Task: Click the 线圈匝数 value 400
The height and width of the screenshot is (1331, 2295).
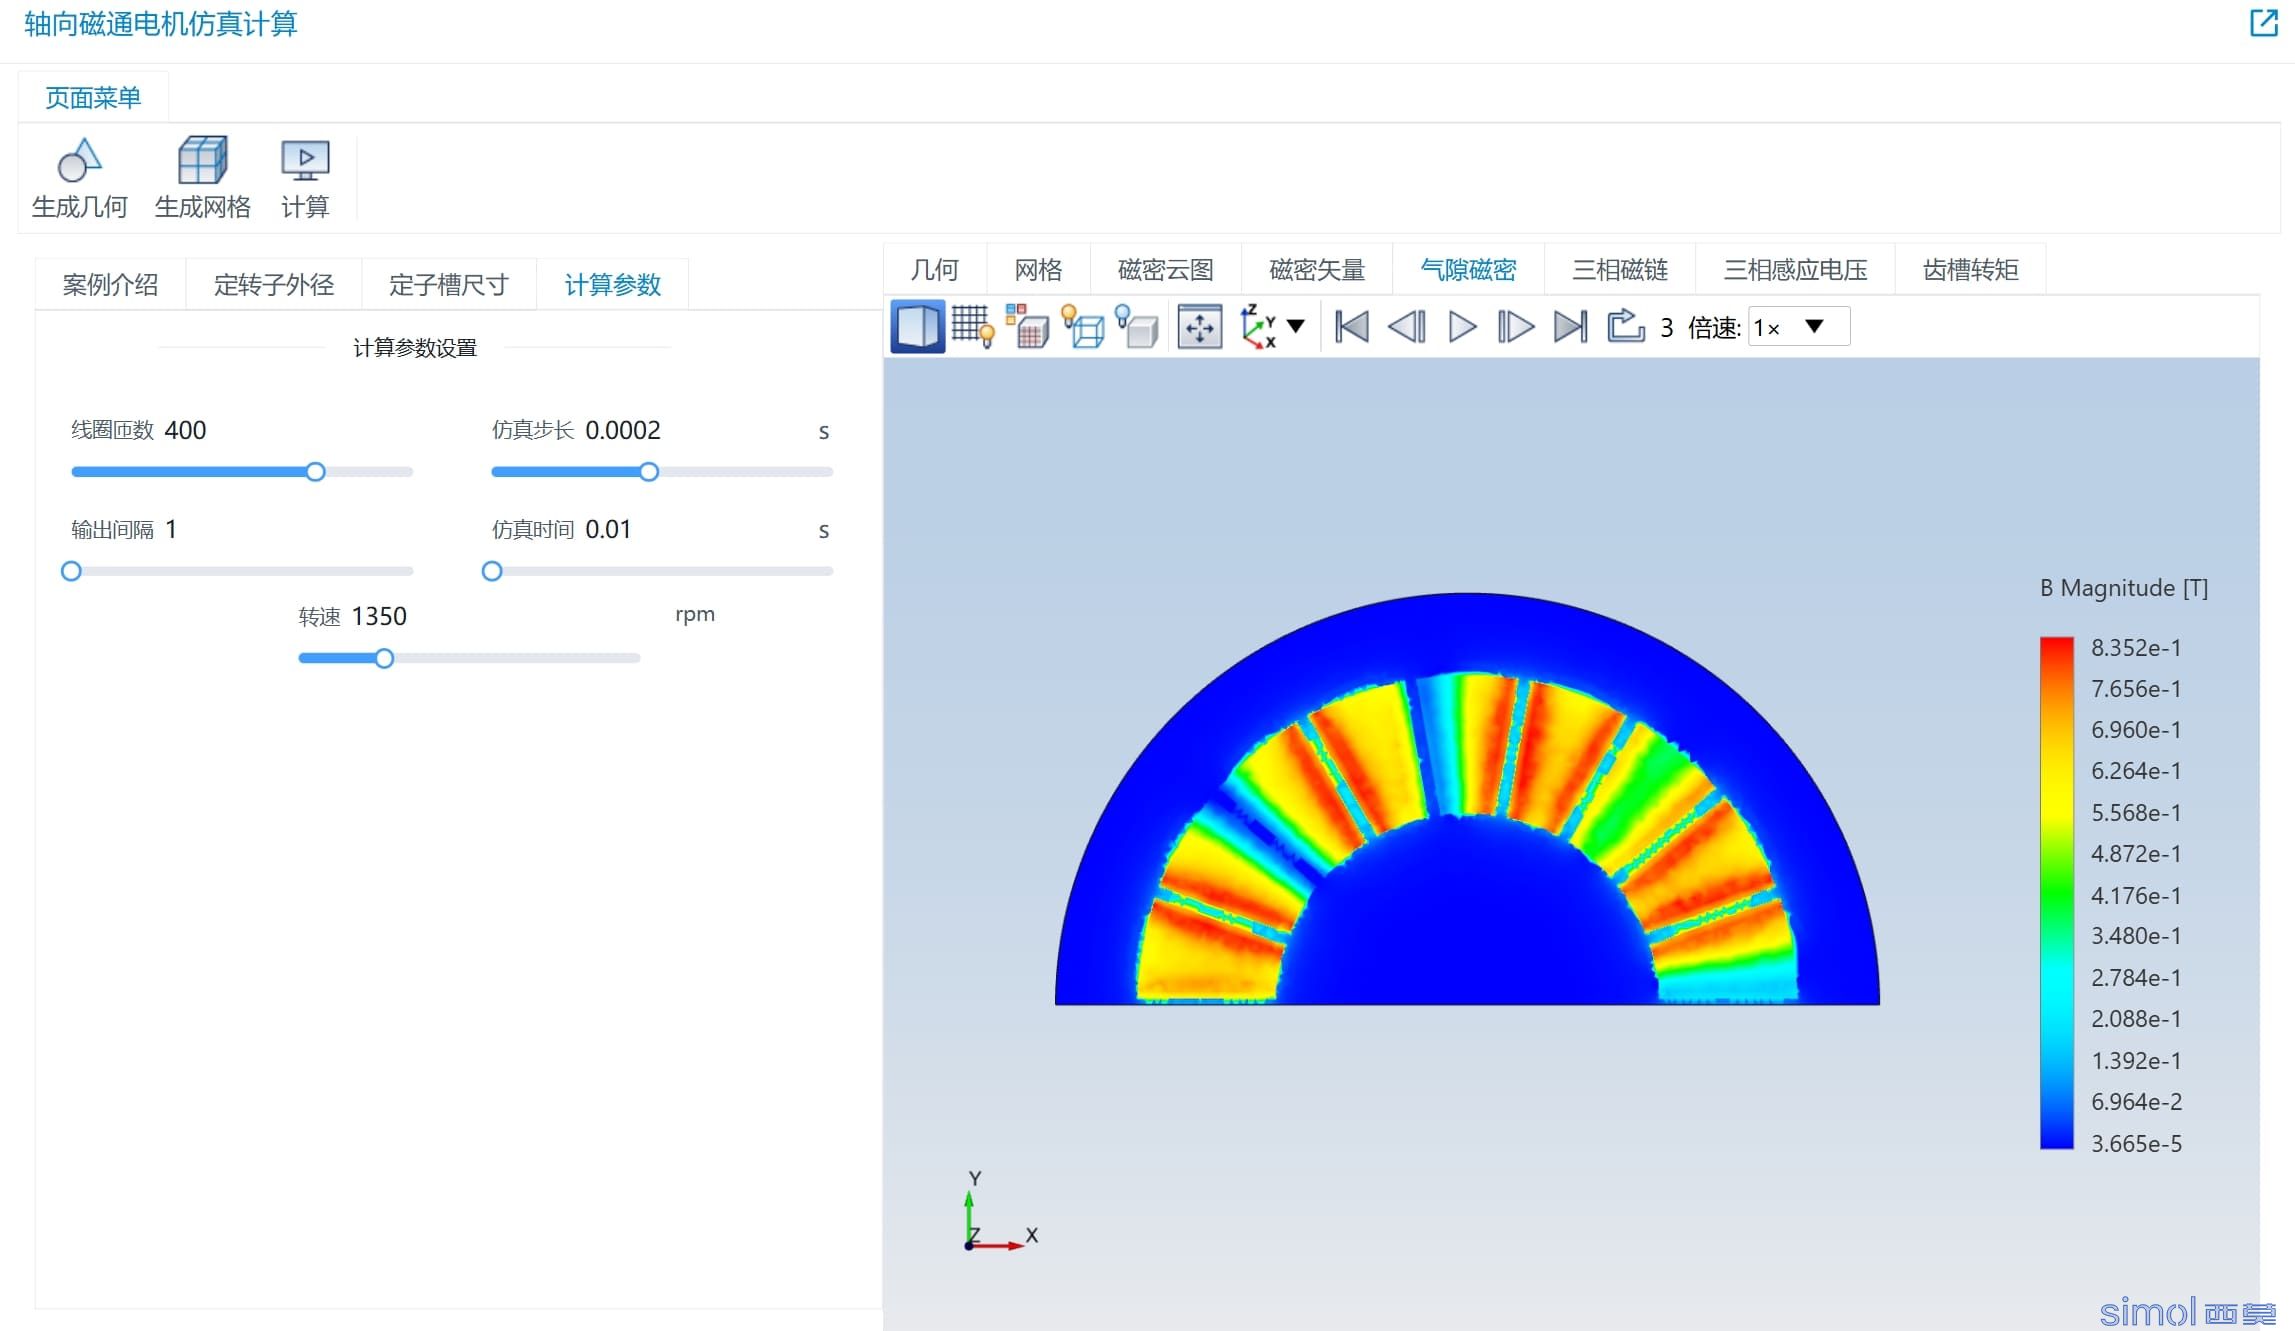Action: click(185, 430)
